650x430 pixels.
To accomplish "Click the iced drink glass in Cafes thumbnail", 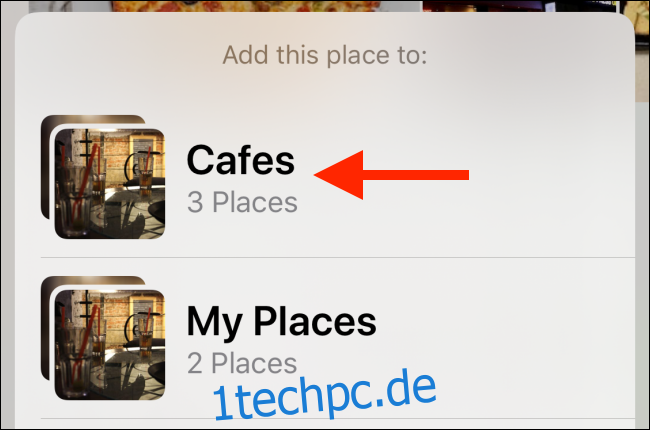I will tap(75, 198).
